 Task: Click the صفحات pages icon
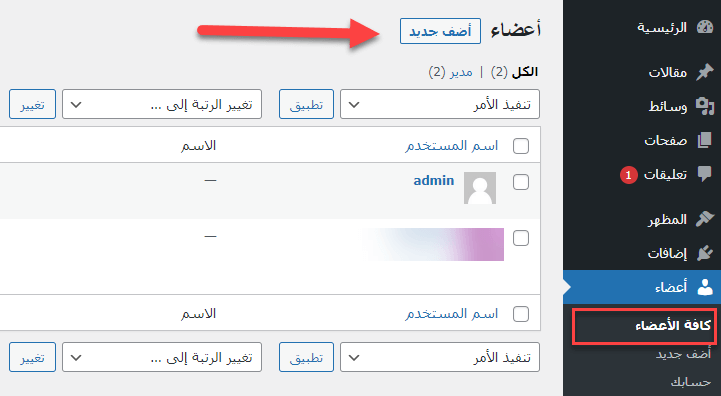click(x=704, y=140)
